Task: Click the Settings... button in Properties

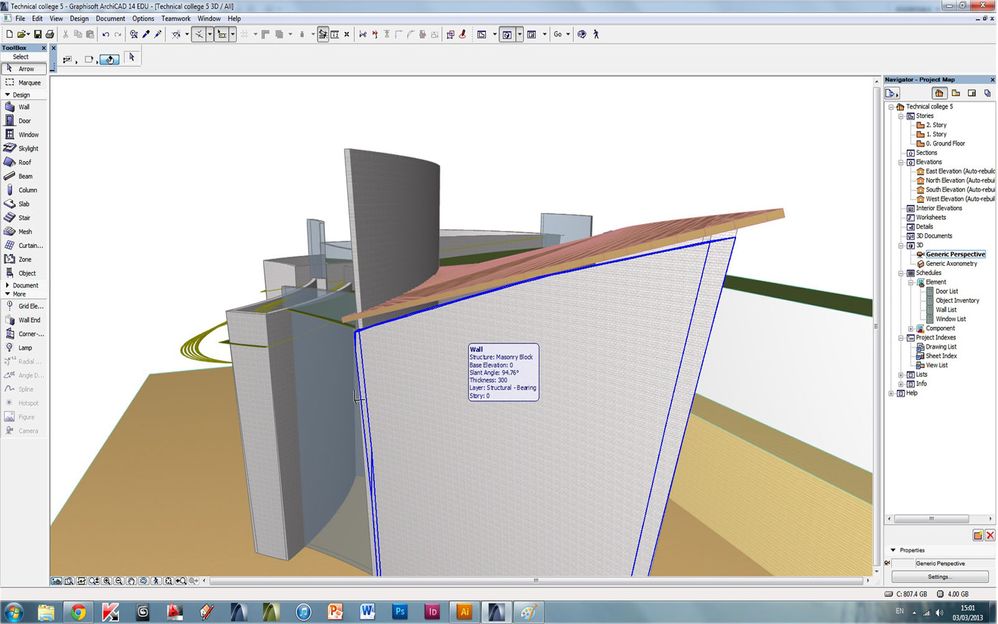Action: coord(938,577)
